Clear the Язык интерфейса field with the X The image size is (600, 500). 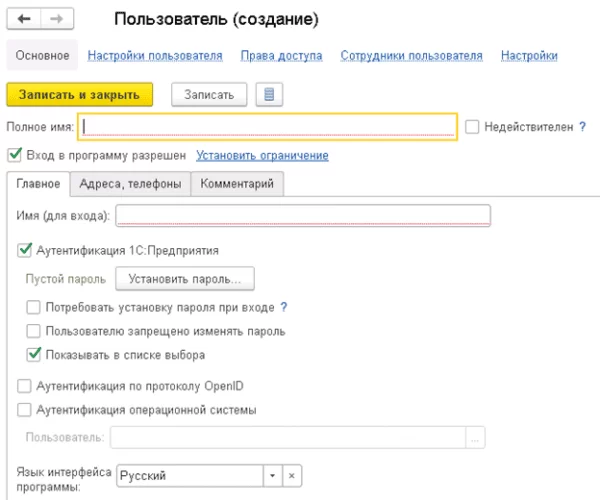(x=292, y=476)
